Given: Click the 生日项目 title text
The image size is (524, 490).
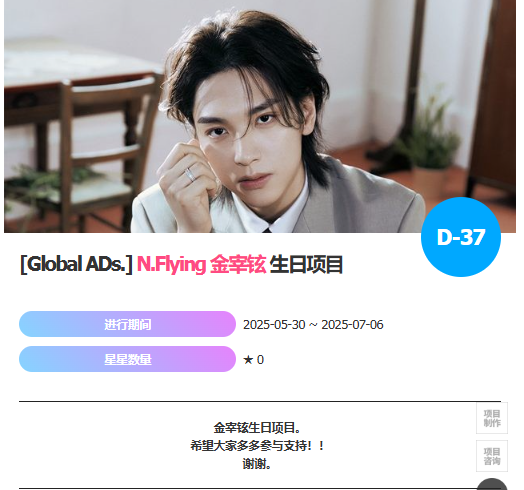Looking at the screenshot, I should (306, 264).
